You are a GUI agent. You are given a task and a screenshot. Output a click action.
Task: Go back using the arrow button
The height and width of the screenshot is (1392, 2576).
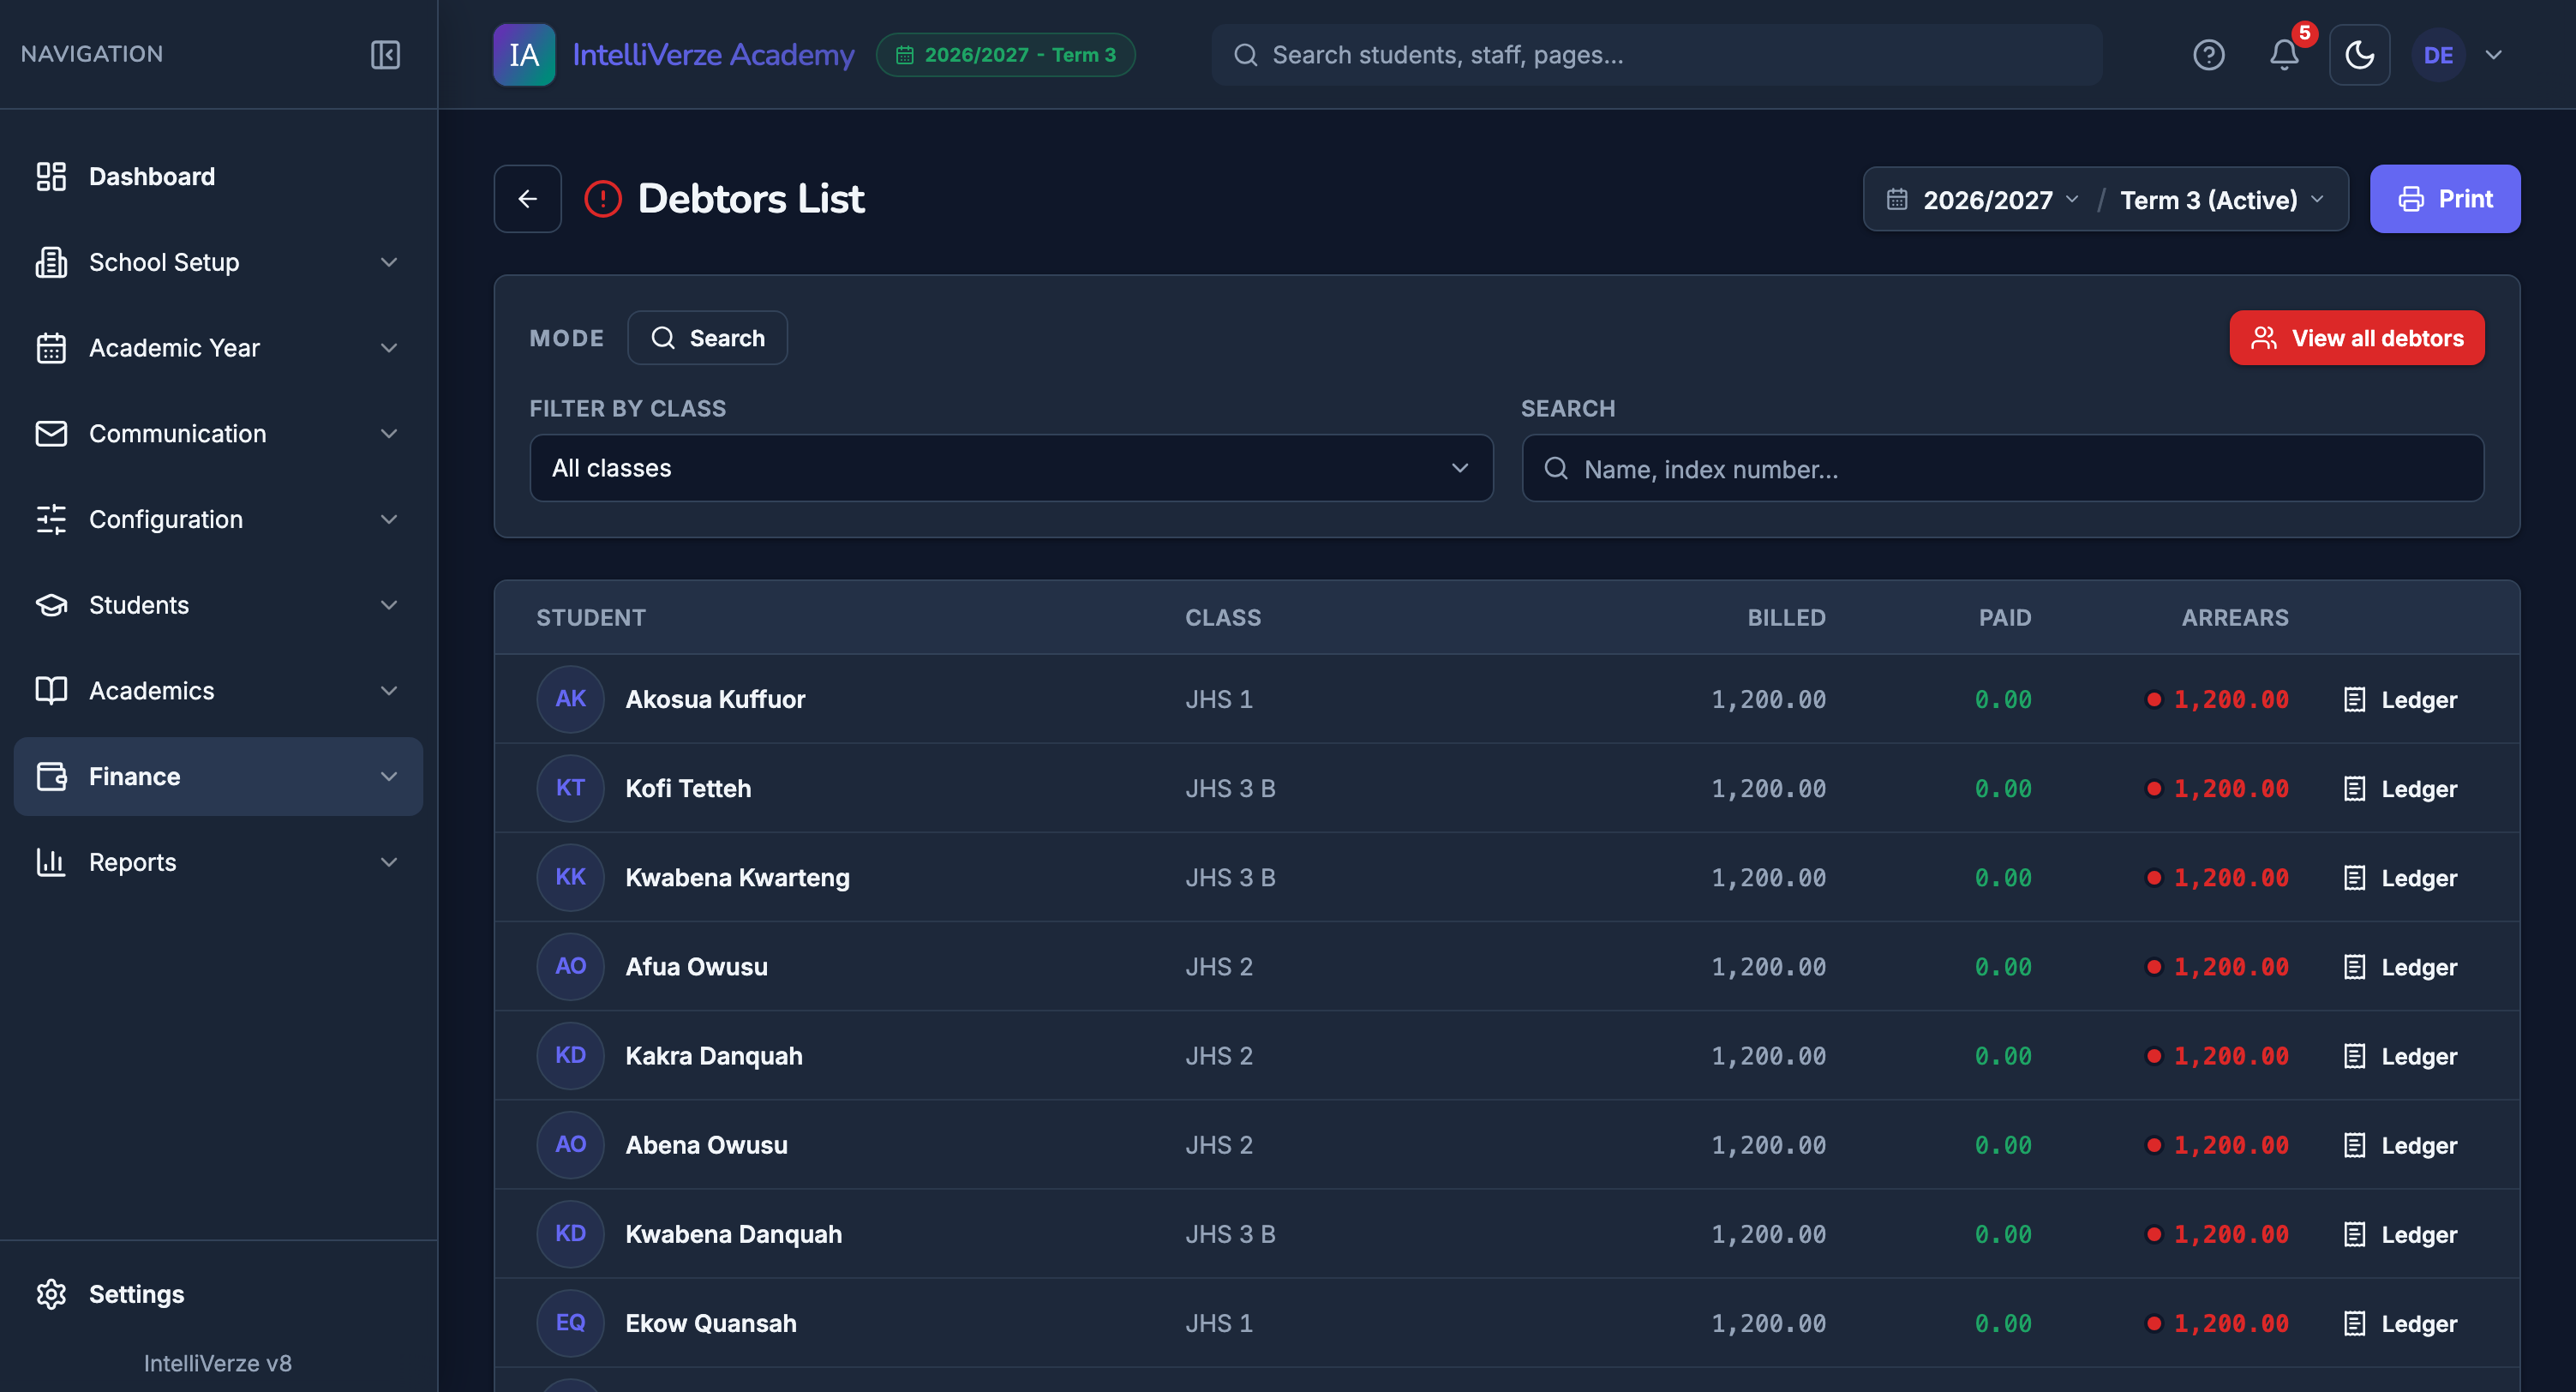click(527, 199)
